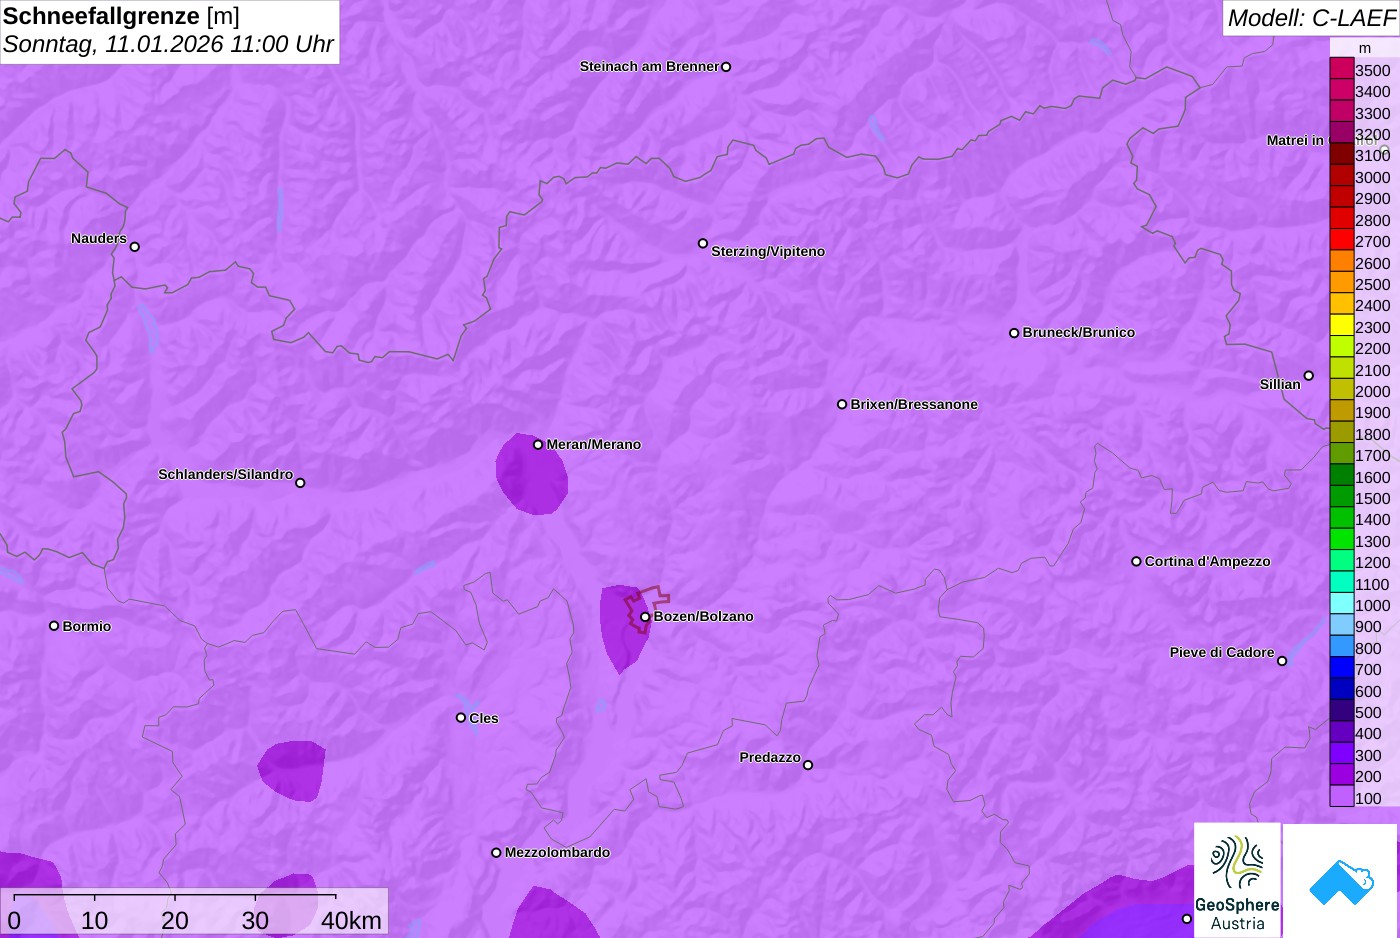Screen dimensions: 1400x938
Task: Click the GeoSphere Austria logo
Action: coord(1237,880)
